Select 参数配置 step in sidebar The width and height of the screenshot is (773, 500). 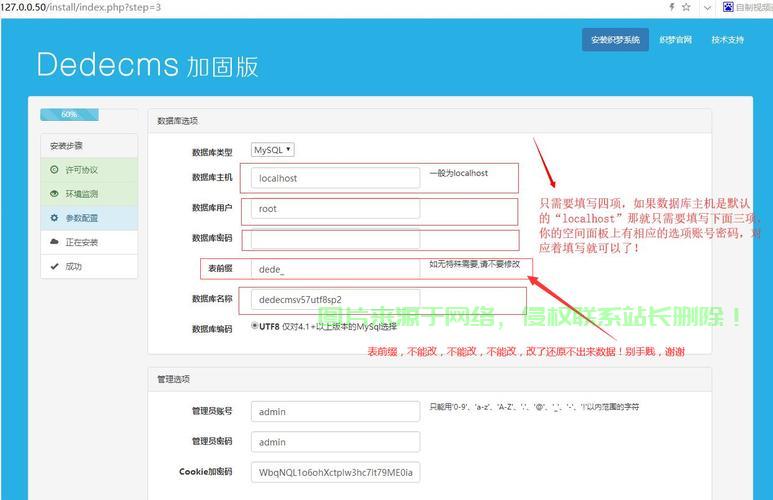[x=89, y=218]
